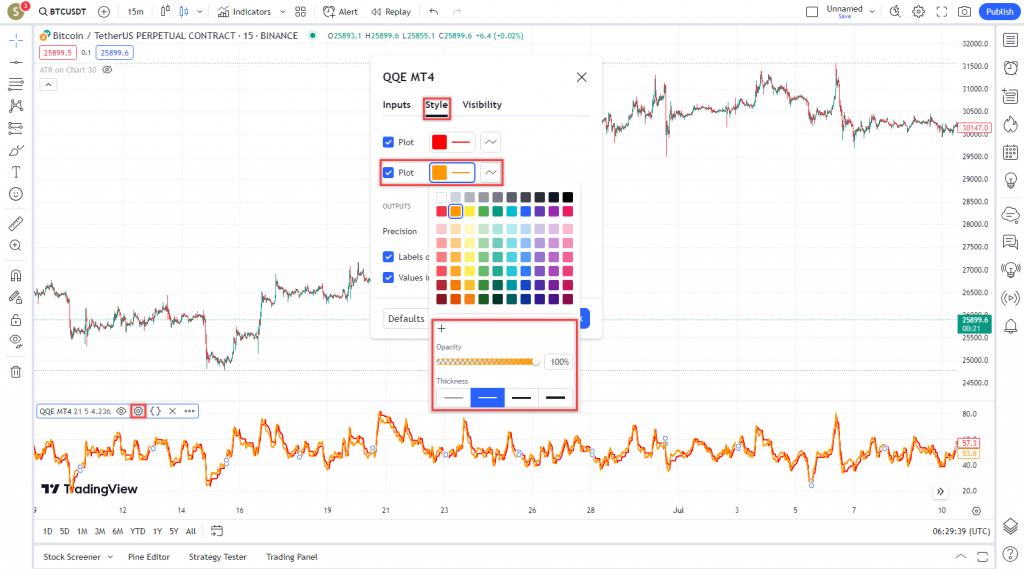The width and height of the screenshot is (1024, 569).
Task: Open notifications bell in right sidebar
Action: [x=1010, y=326]
